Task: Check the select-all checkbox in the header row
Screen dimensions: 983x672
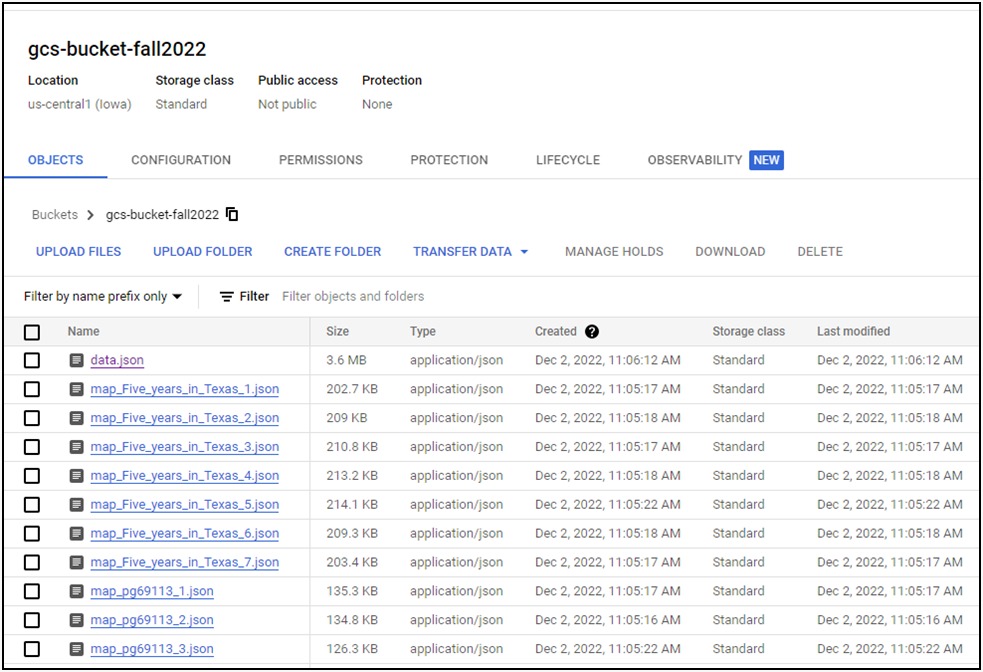Action: (x=31, y=331)
